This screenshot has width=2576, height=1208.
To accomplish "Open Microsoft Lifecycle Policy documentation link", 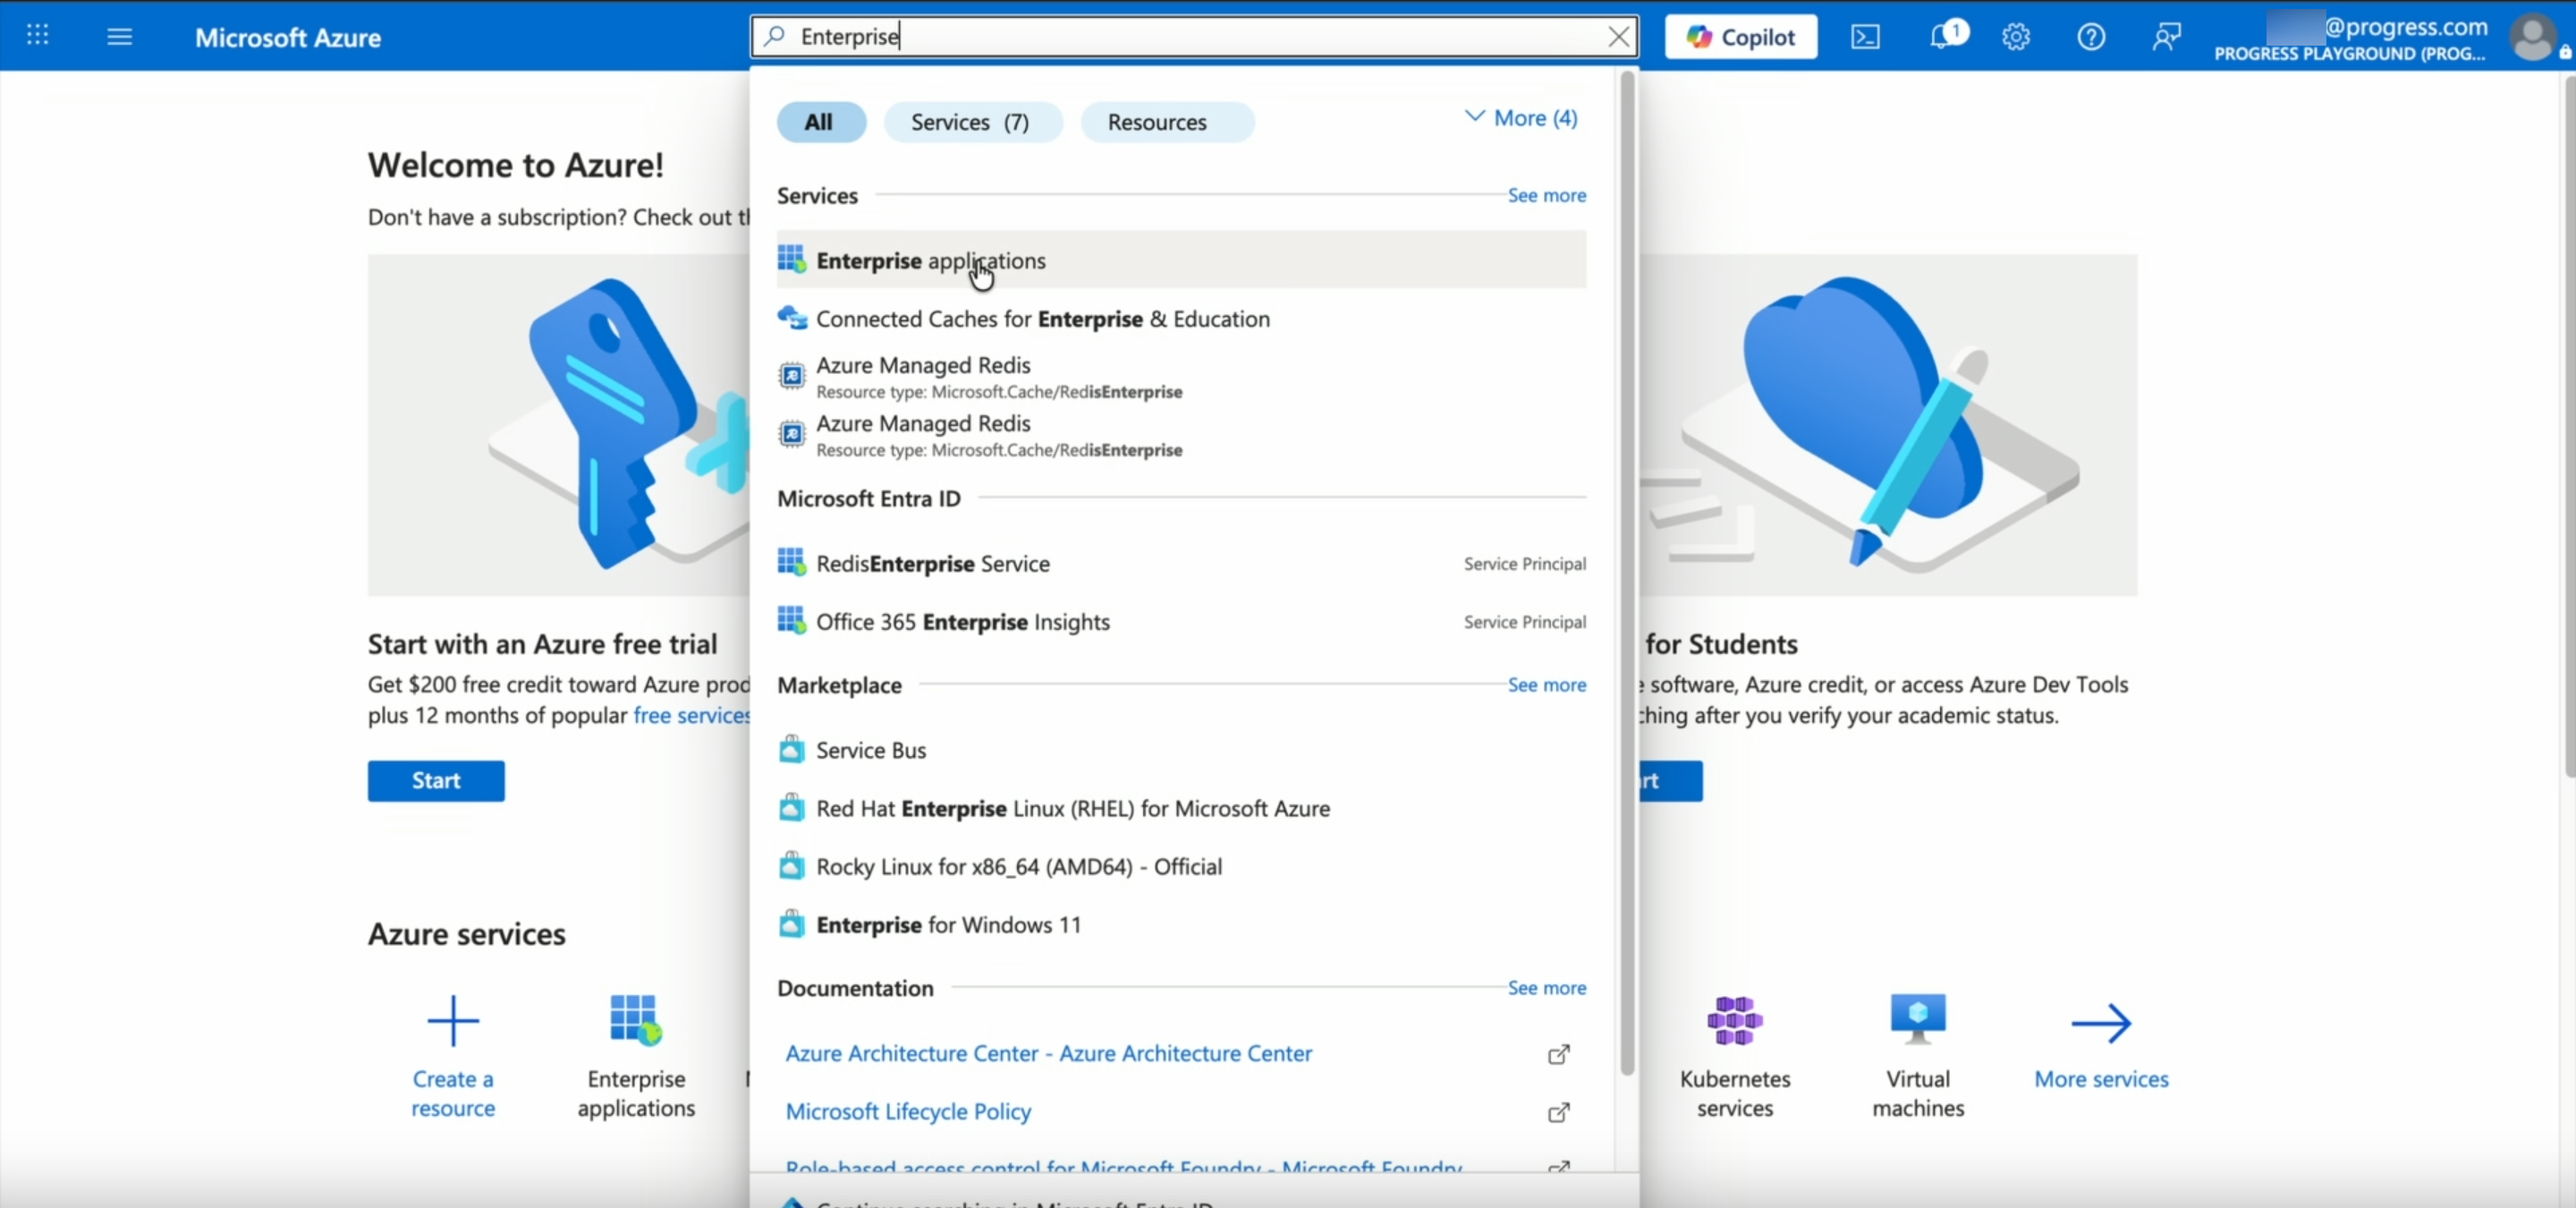I will tap(908, 1111).
